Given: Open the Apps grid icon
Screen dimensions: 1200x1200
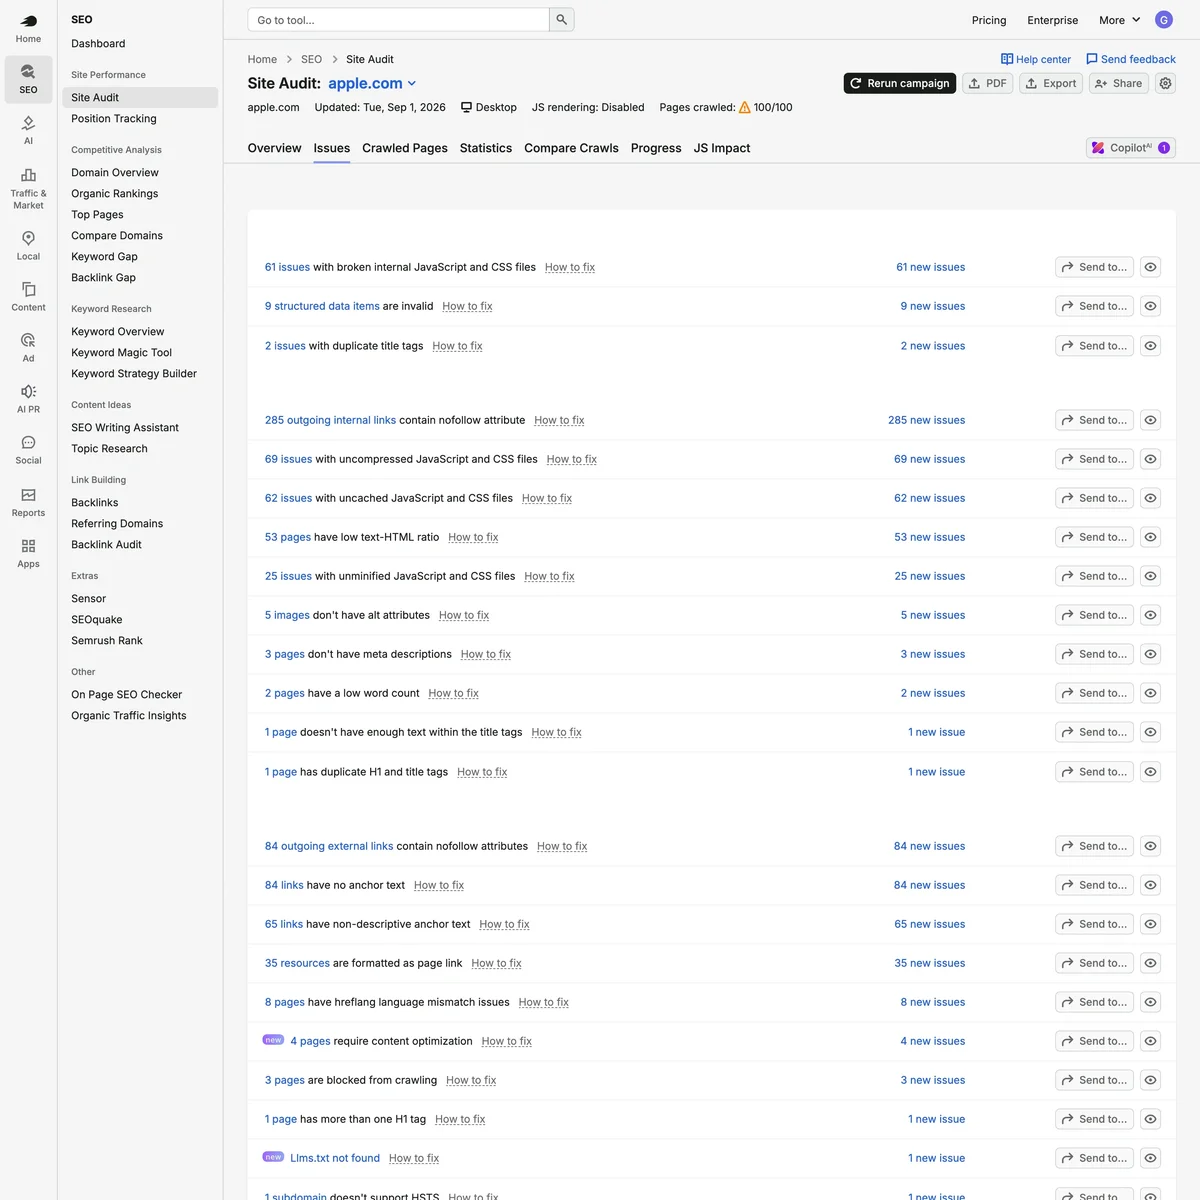Looking at the screenshot, I should point(28,553).
